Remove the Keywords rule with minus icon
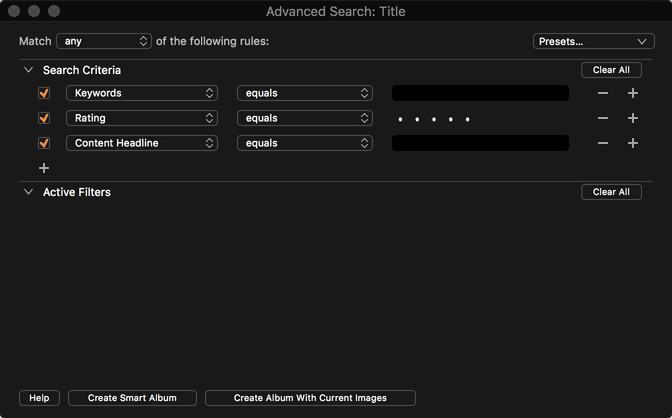 click(x=603, y=93)
